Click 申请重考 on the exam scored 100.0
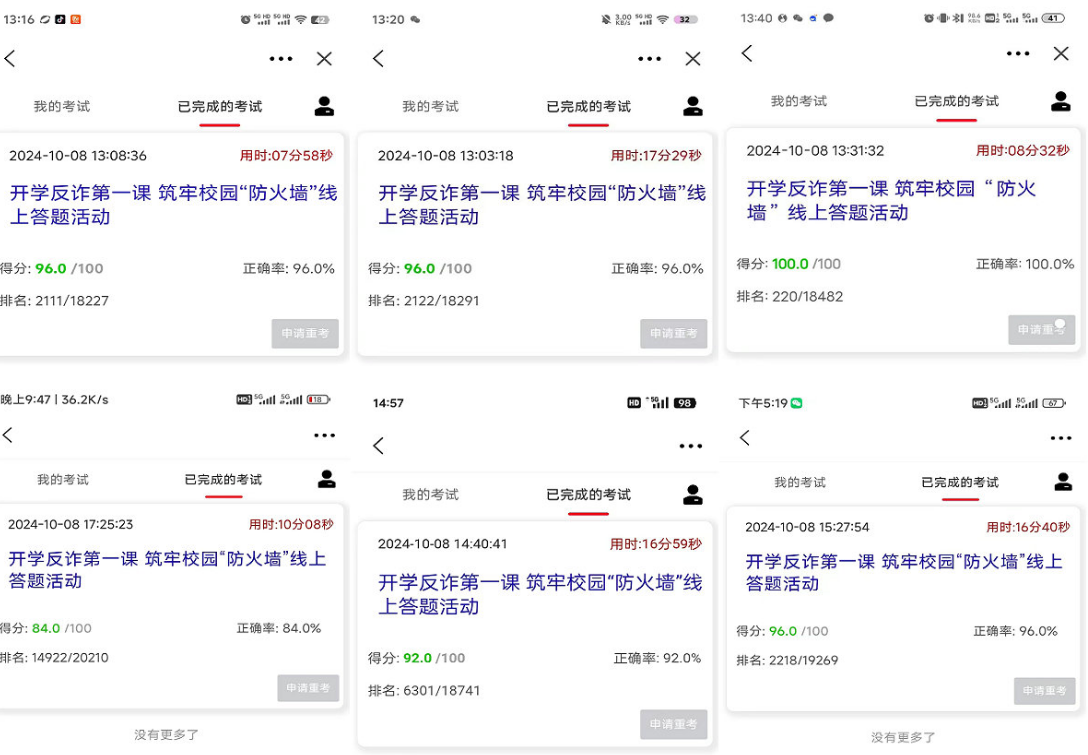This screenshot has width=1088, height=755. tap(1041, 330)
